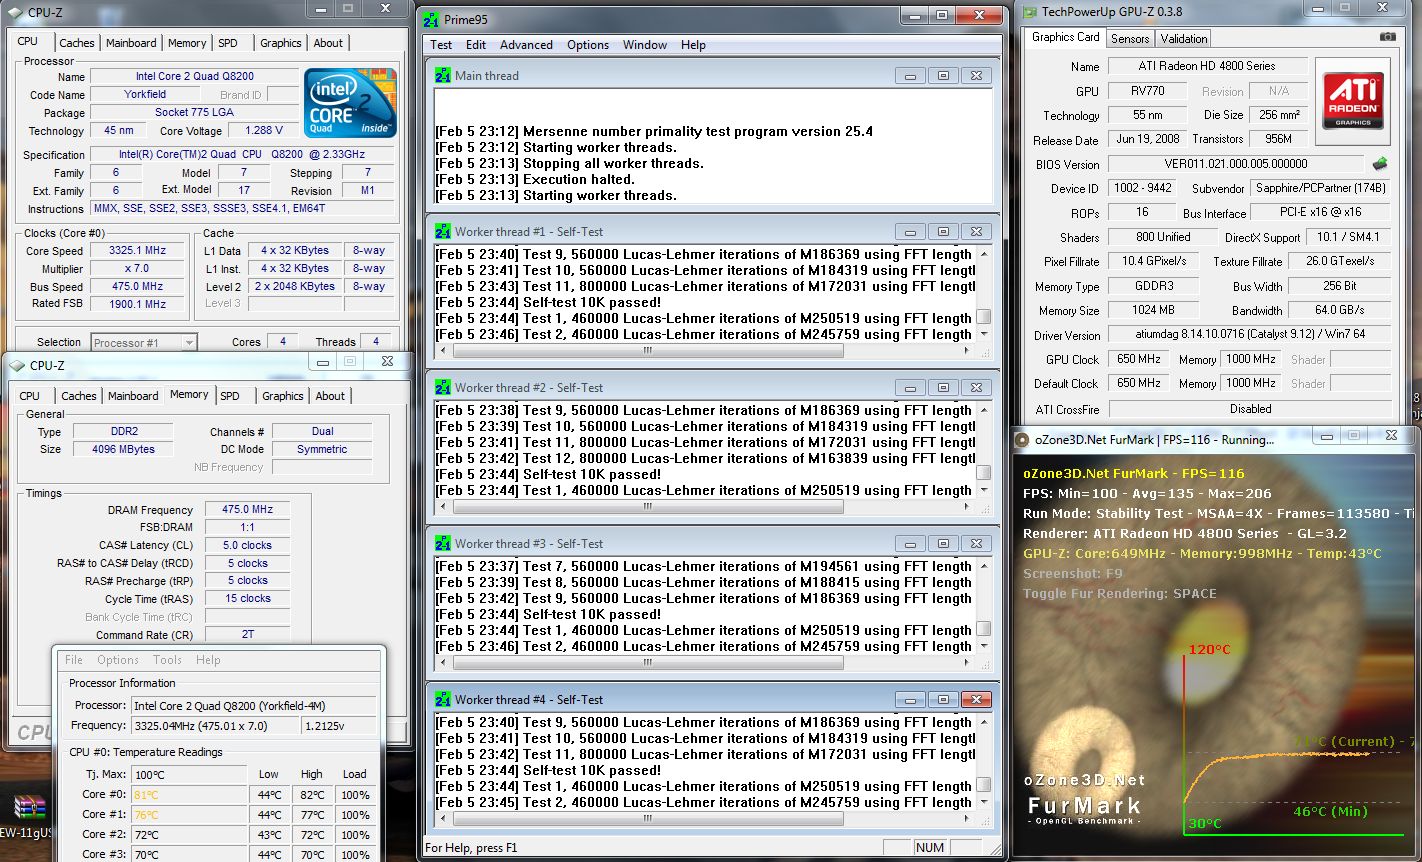1422x862 pixels.
Task: Click the ATI Radeon logo in GPU-Z
Action: point(1354,99)
